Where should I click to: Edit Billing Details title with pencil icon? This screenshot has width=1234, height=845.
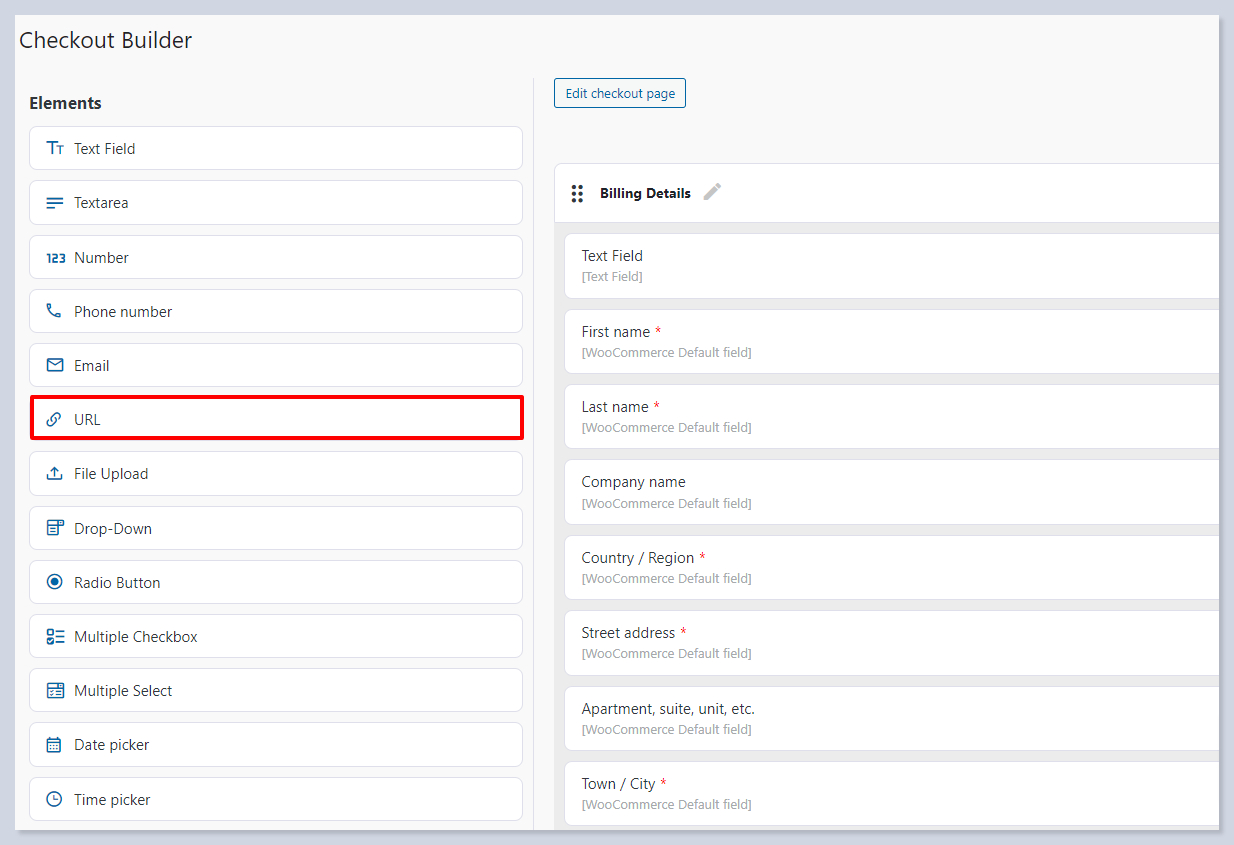pos(712,192)
